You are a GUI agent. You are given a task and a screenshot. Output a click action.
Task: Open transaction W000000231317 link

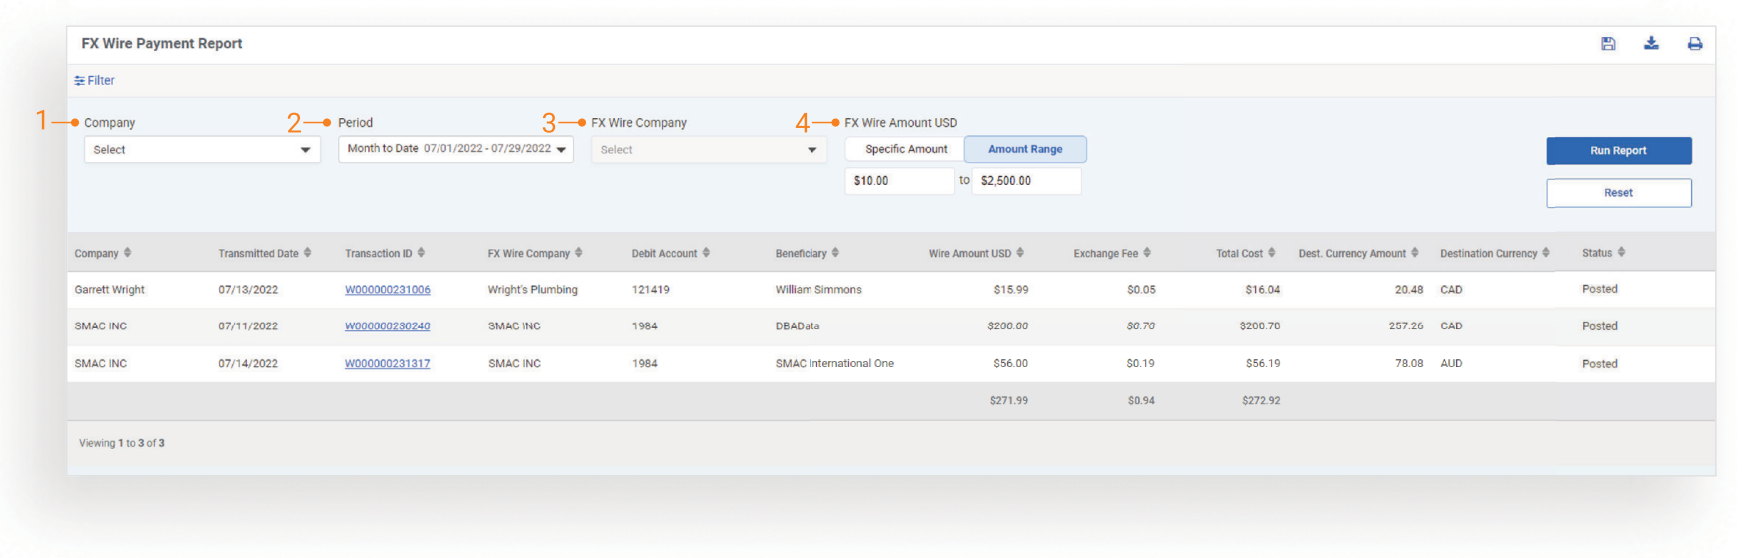click(387, 364)
